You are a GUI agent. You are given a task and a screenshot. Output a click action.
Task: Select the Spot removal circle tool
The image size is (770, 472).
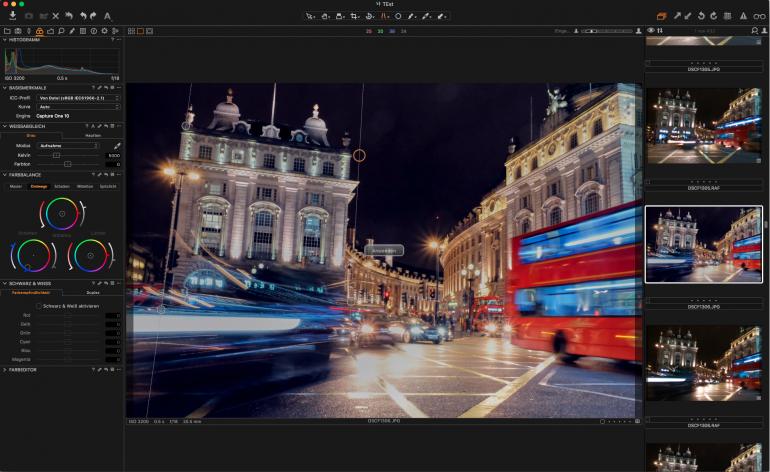click(x=398, y=16)
